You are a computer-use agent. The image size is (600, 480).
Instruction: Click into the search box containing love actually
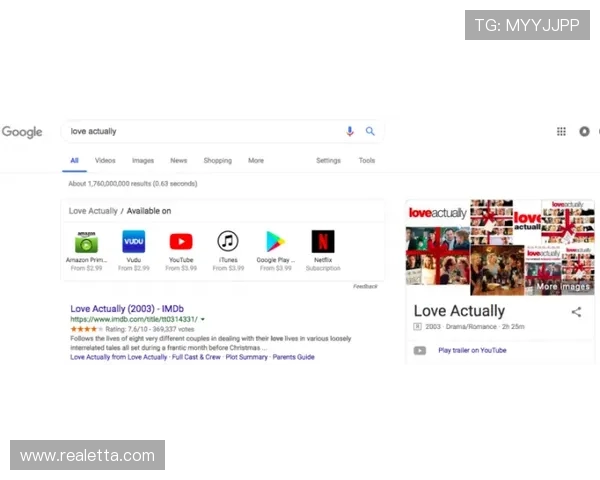point(200,131)
